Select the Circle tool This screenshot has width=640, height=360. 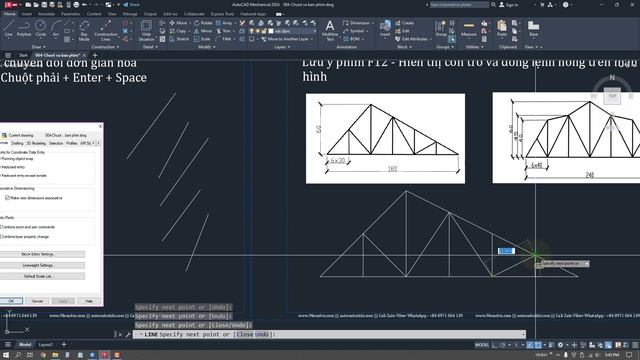[40, 29]
